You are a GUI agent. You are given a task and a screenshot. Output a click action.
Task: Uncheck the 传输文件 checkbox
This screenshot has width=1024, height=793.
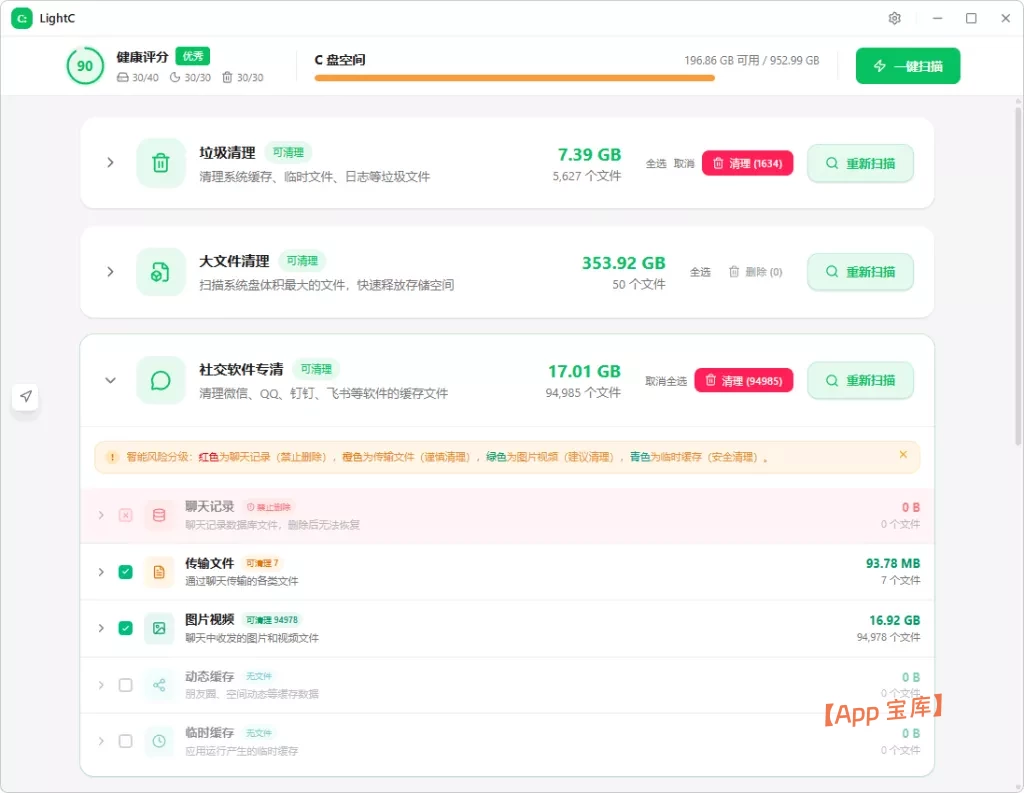[125, 572]
